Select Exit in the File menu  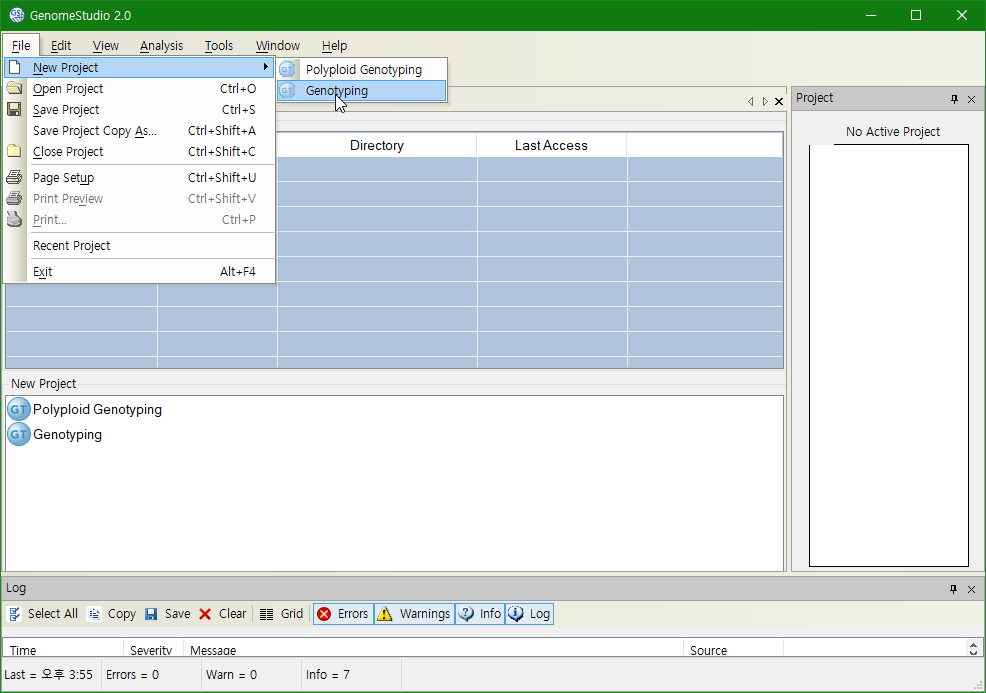[140, 272]
